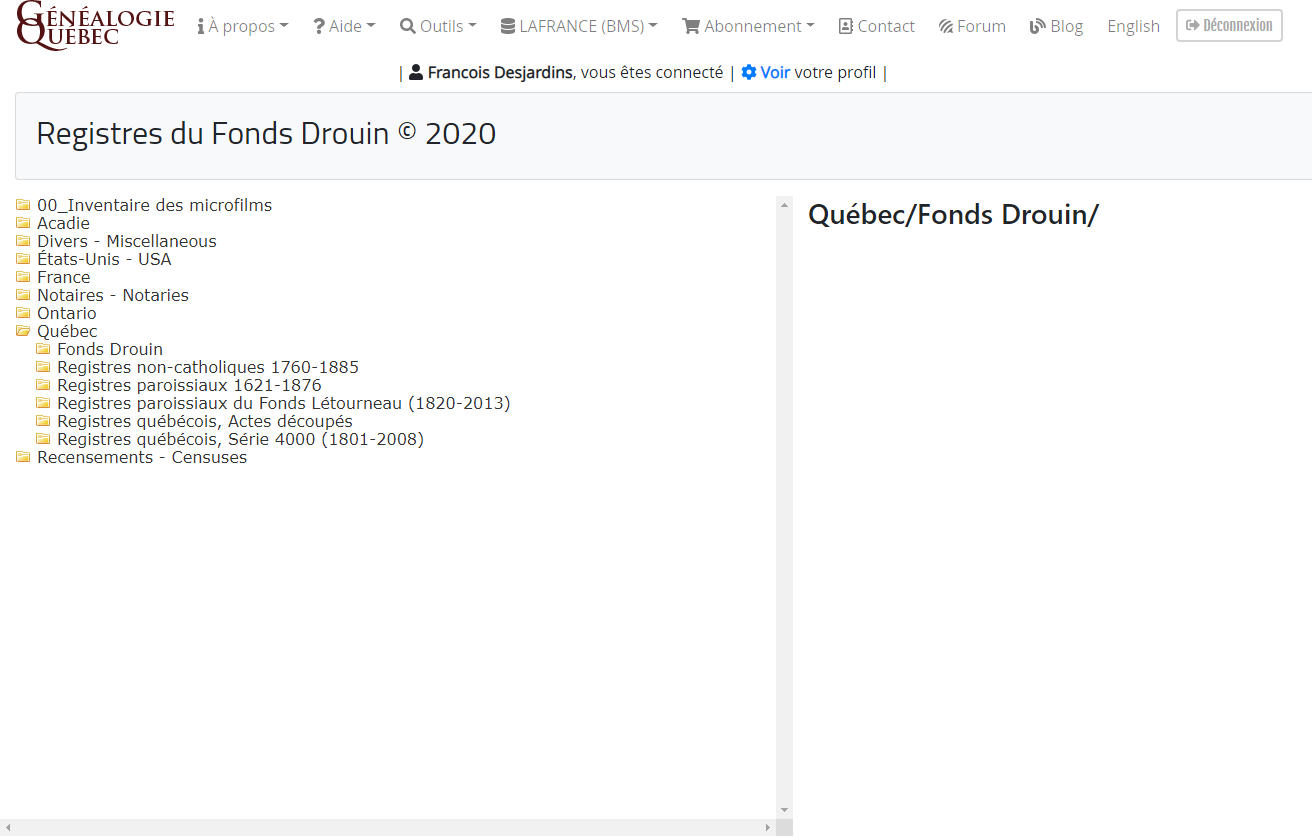This screenshot has height=840, width=1312.
Task: Click the magnifier icon beside Outils
Action: click(x=407, y=26)
